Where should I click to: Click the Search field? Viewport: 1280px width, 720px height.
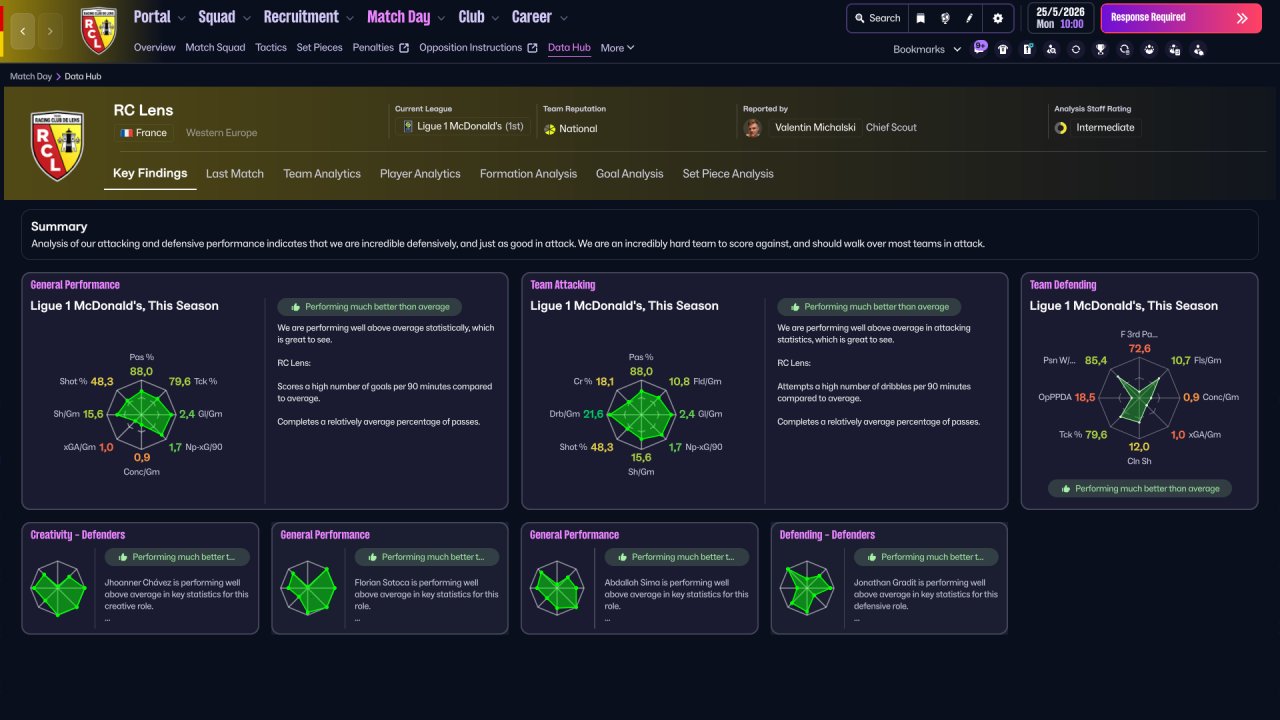tap(877, 18)
